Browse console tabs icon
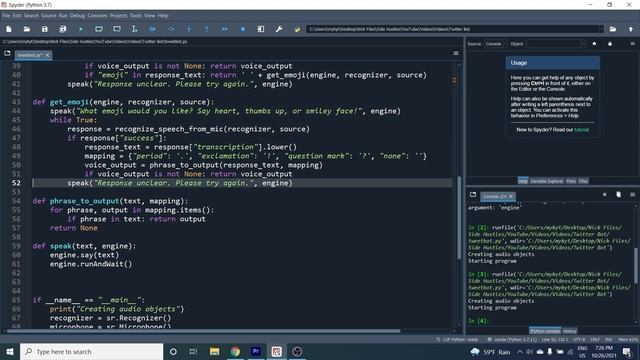 tap(473, 195)
